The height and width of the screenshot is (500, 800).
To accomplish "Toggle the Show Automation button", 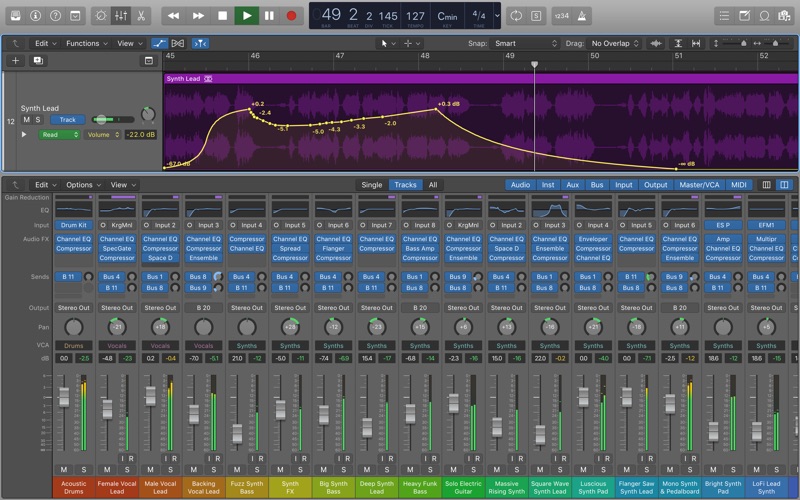I will click(x=160, y=44).
